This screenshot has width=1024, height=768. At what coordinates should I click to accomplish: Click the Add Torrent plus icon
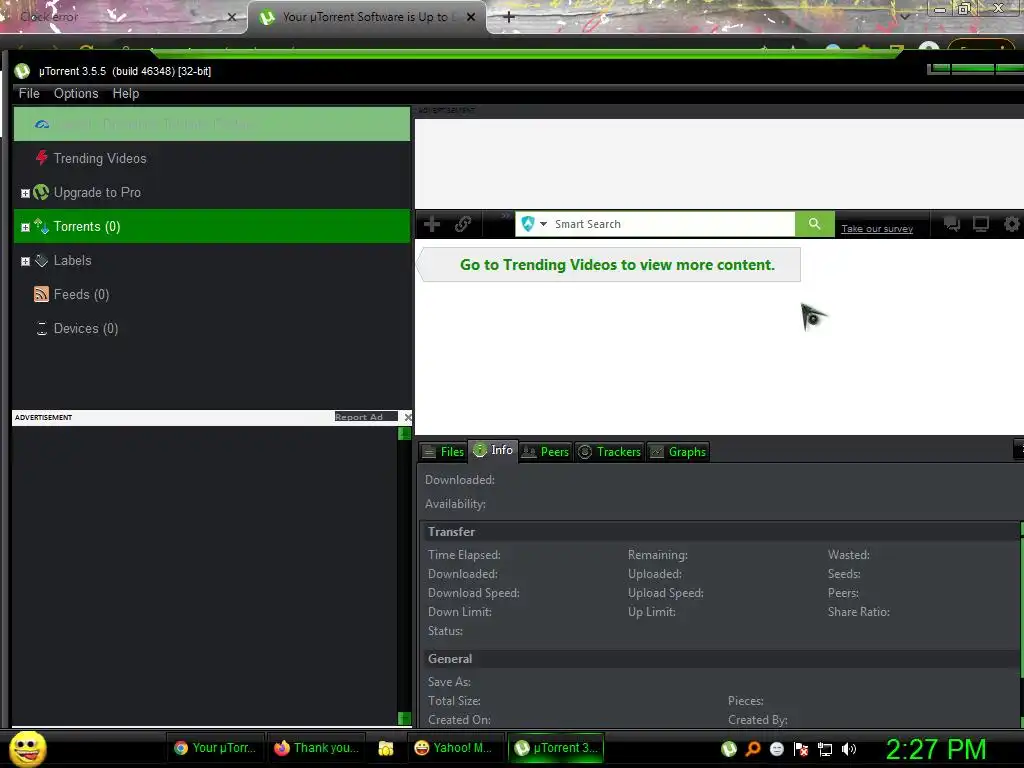(432, 225)
